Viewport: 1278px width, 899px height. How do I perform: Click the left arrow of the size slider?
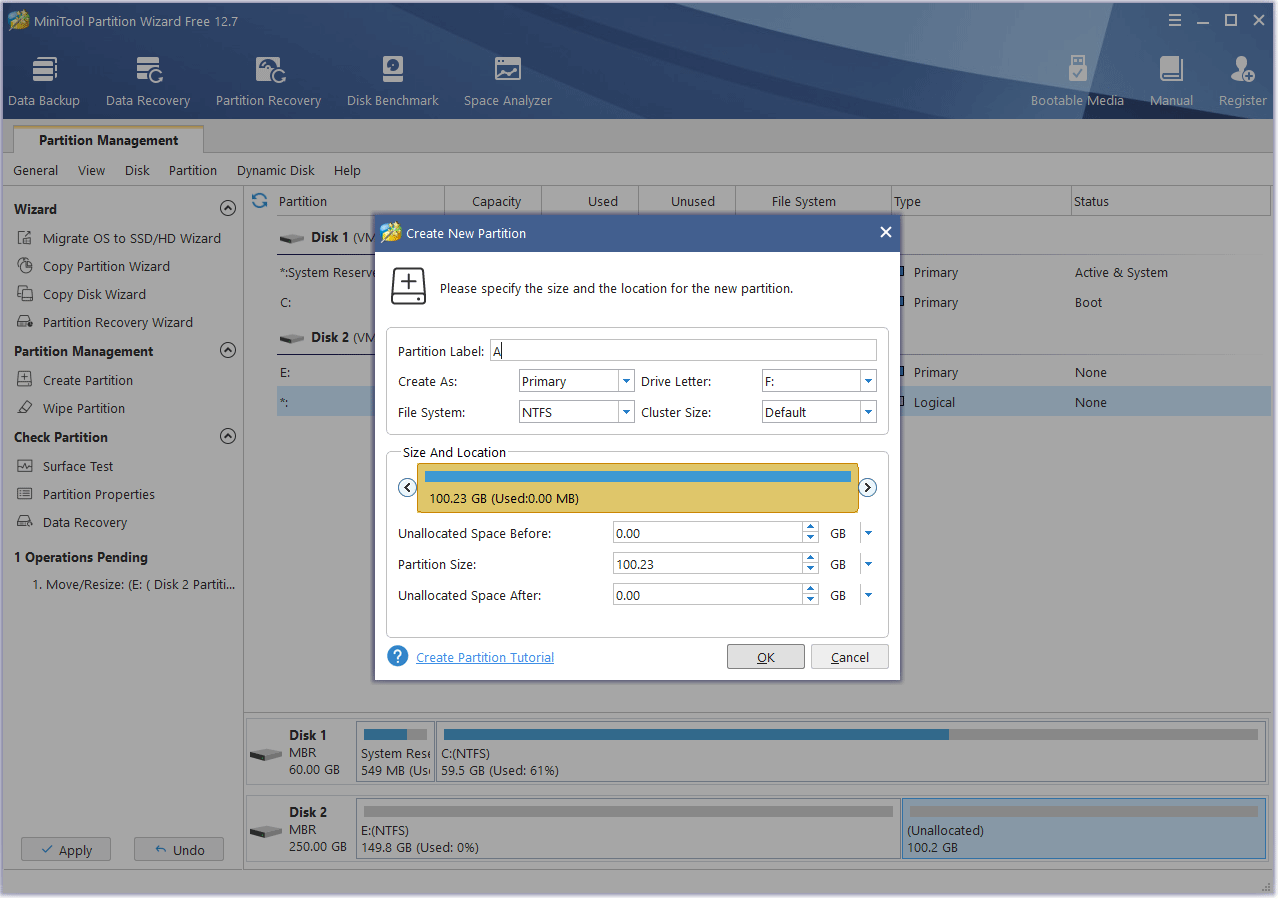(x=407, y=487)
